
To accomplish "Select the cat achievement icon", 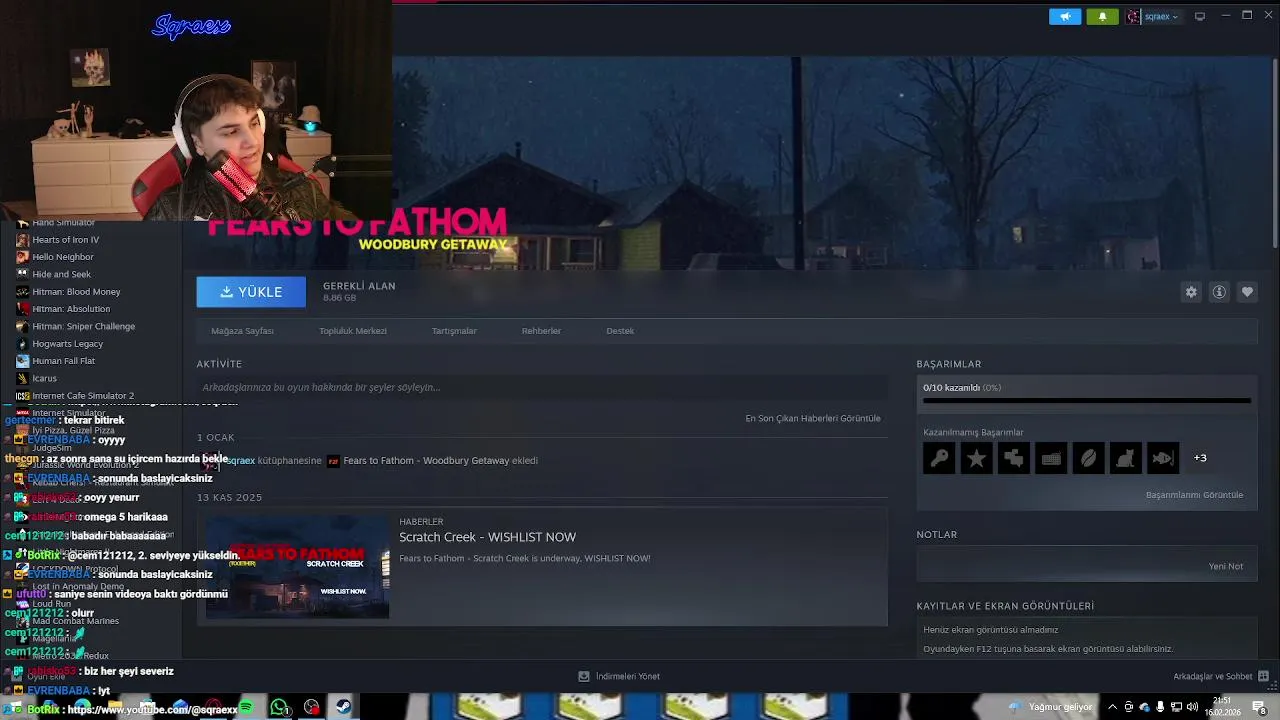I will pos(1125,458).
